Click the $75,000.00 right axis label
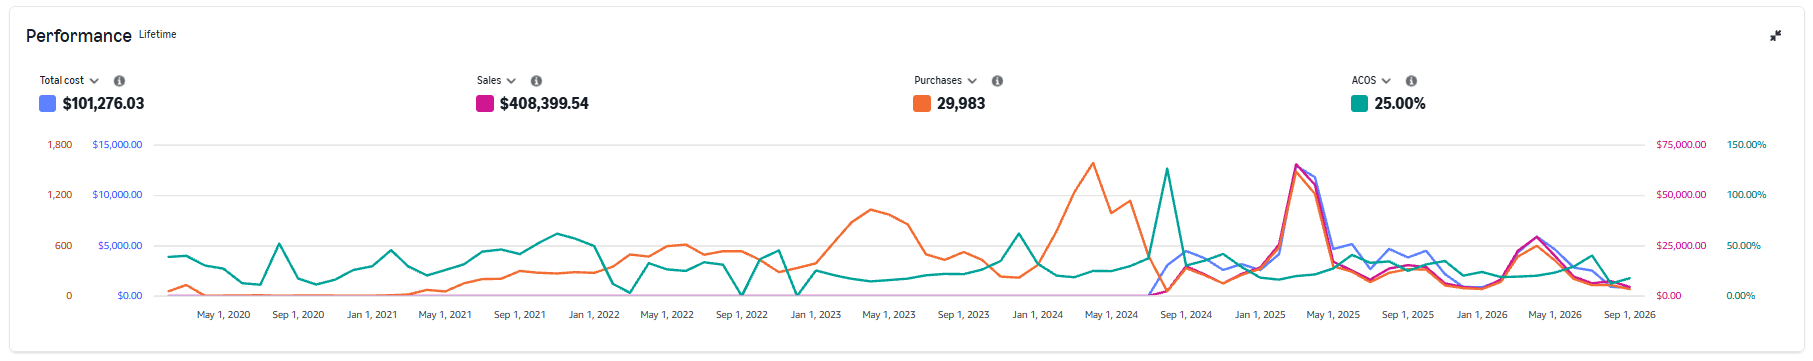This screenshot has height=361, width=1813. click(1681, 145)
